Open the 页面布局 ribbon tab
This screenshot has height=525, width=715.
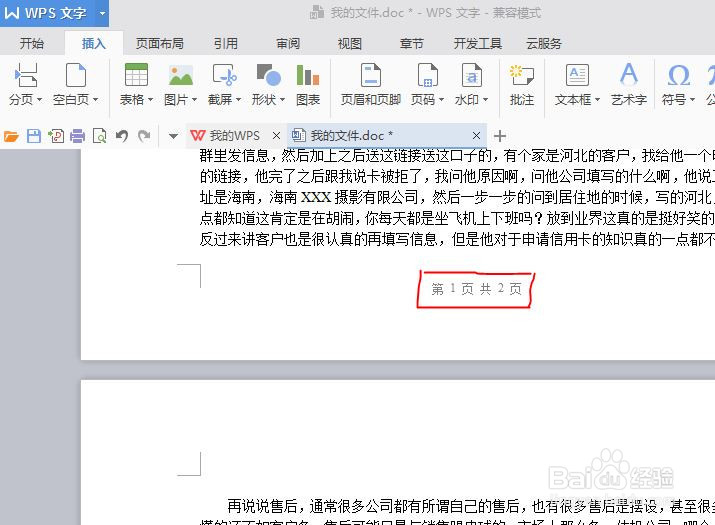coord(160,43)
